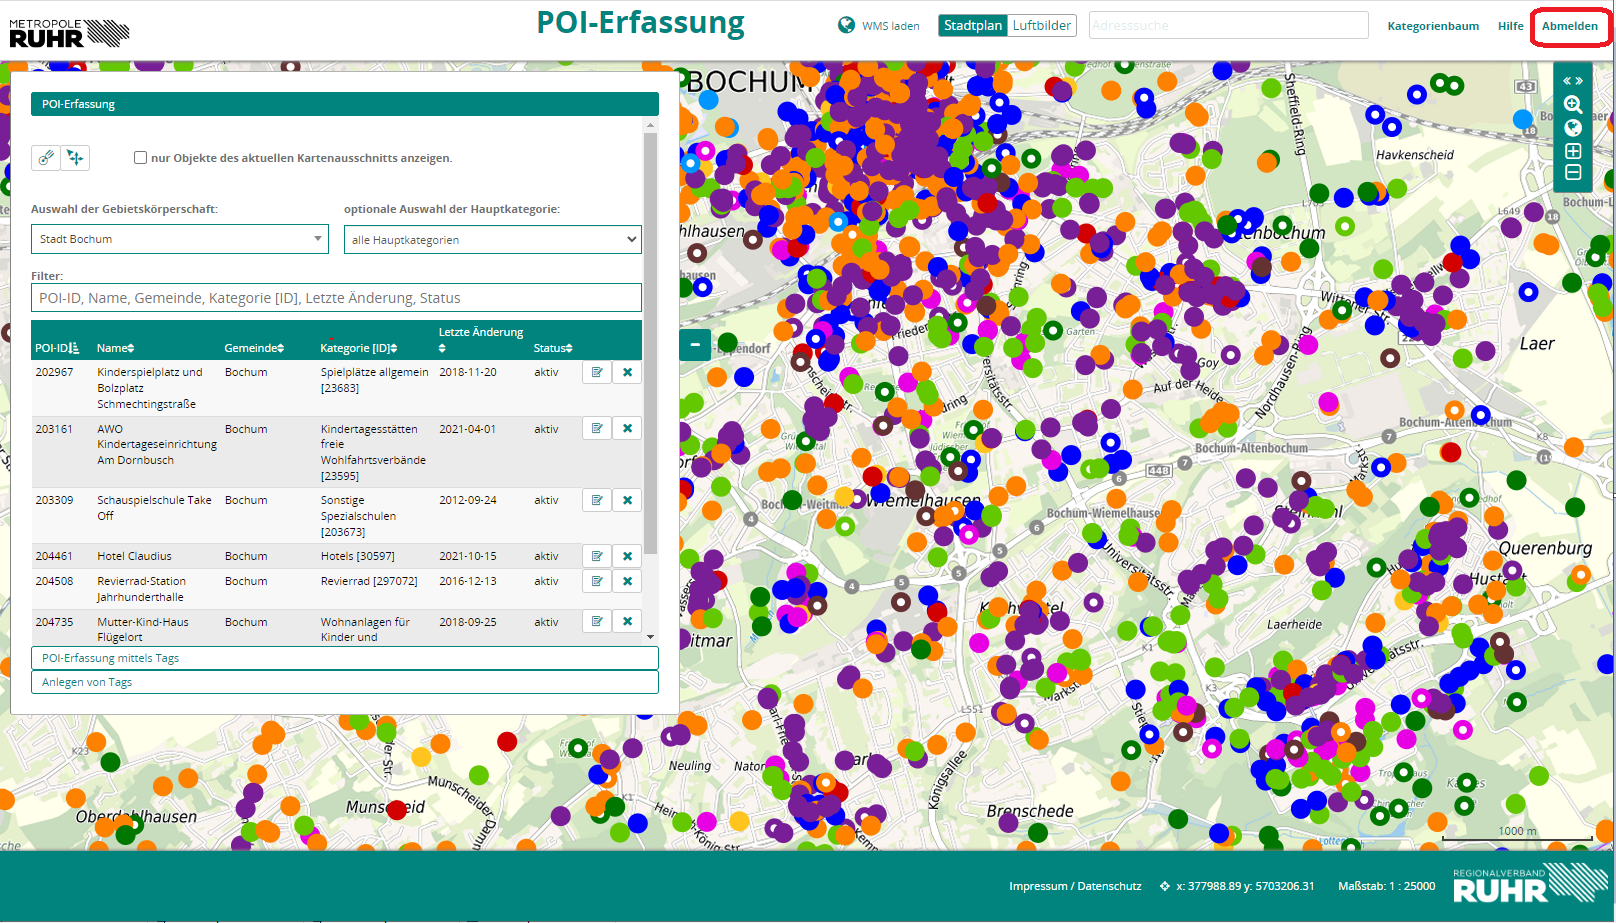Image resolution: width=1616 pixels, height=923 pixels.
Task: Click WMS laden link
Action: pyautogui.click(x=890, y=26)
